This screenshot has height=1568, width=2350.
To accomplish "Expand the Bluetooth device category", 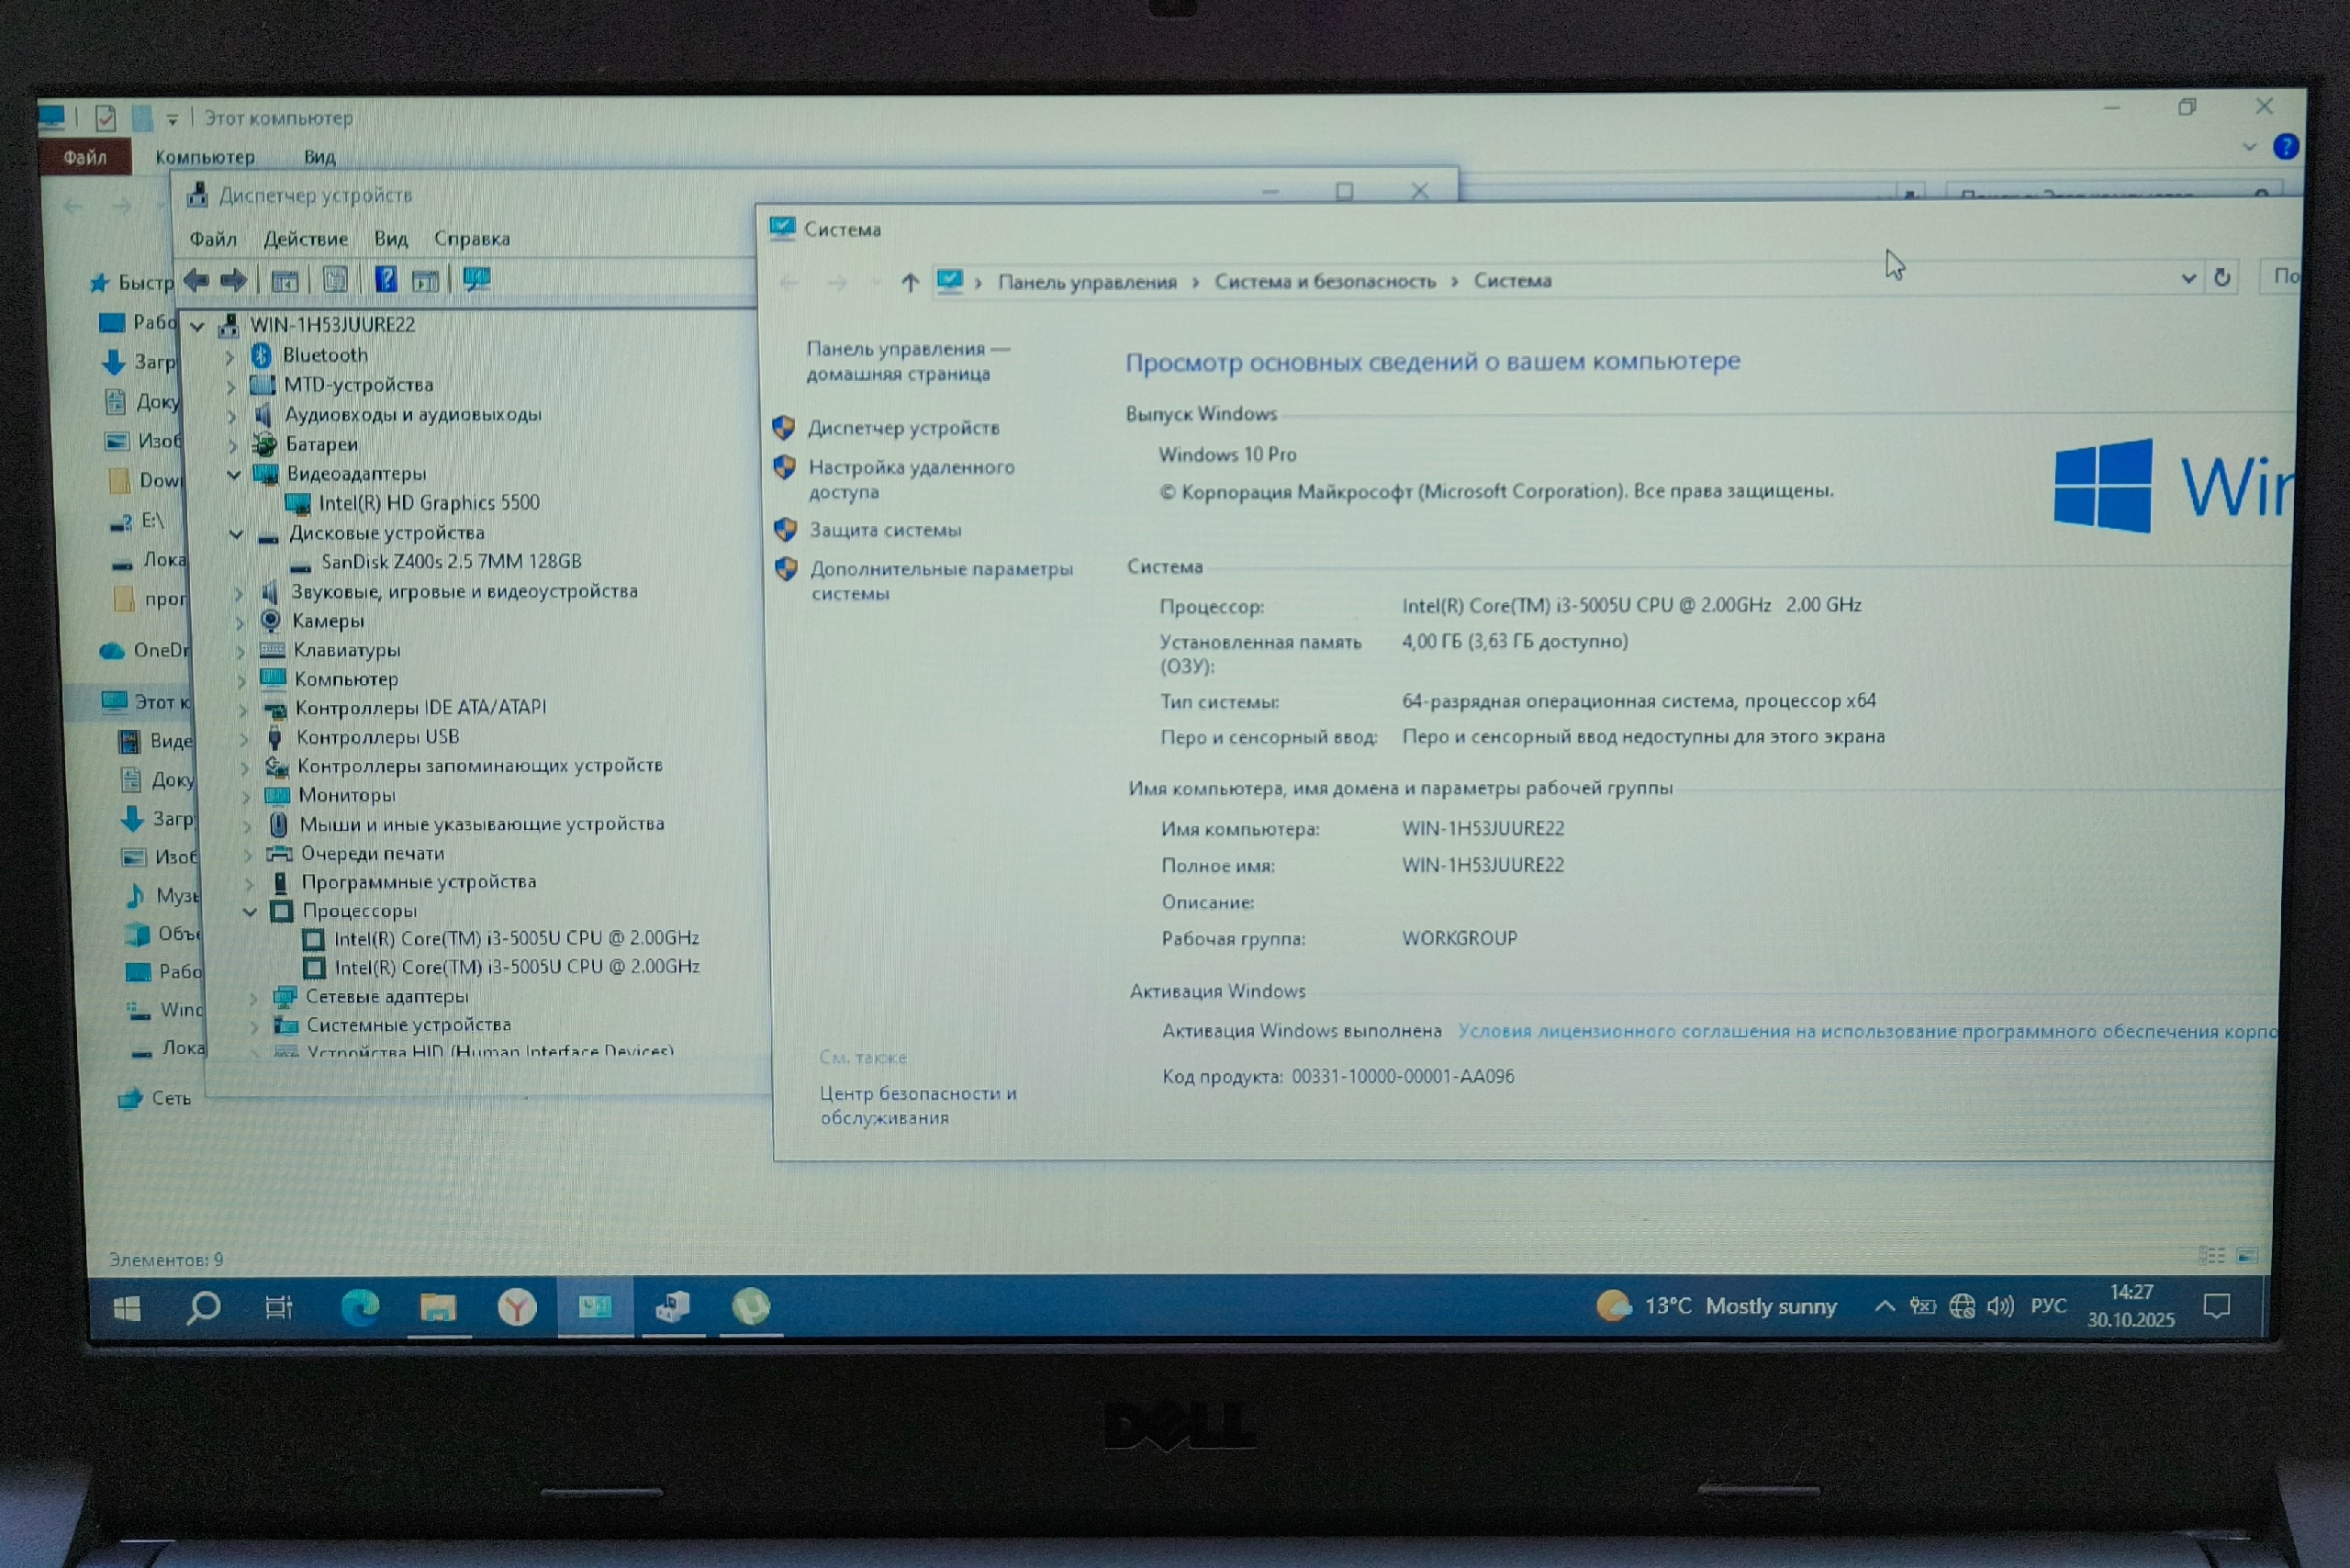I will tap(230, 356).
